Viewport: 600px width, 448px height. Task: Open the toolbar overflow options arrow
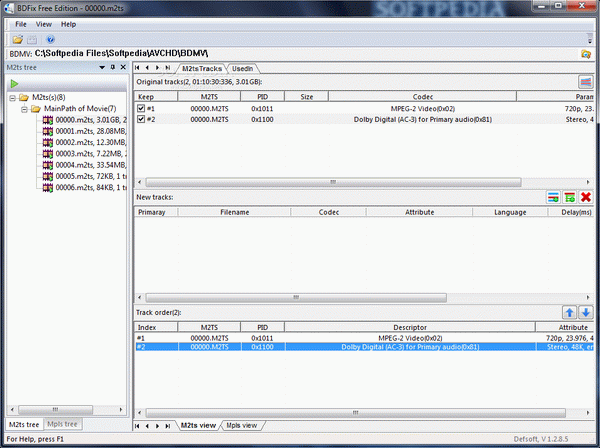pos(590,39)
